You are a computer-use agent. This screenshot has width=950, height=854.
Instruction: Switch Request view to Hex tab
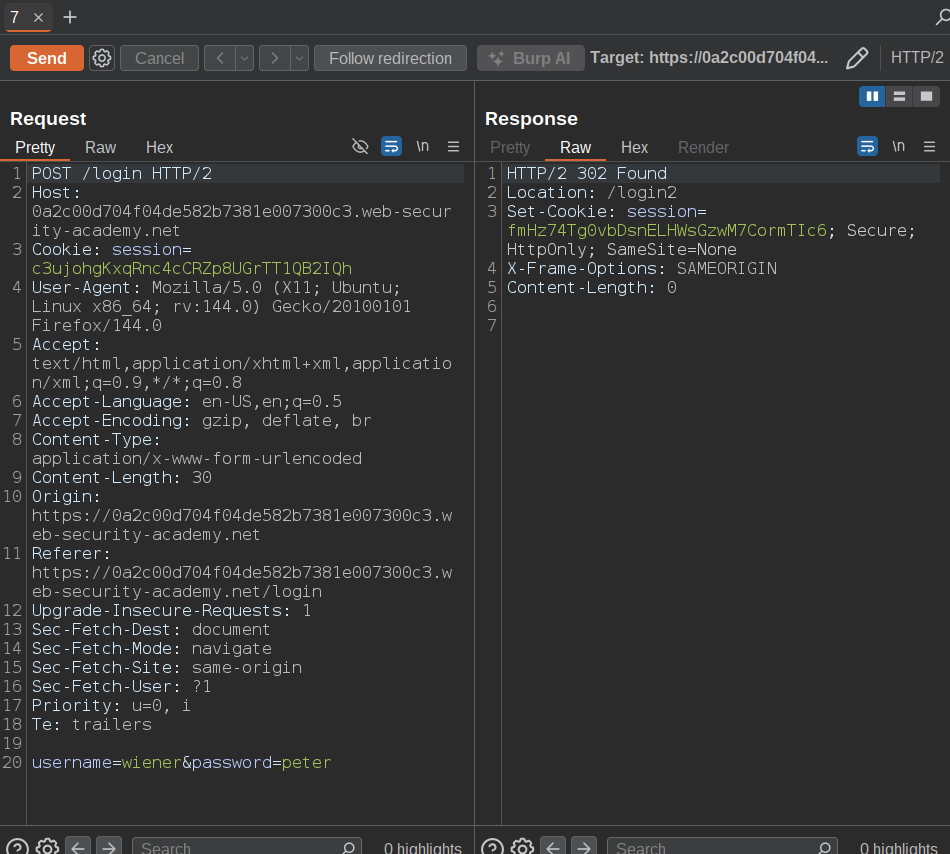click(159, 147)
